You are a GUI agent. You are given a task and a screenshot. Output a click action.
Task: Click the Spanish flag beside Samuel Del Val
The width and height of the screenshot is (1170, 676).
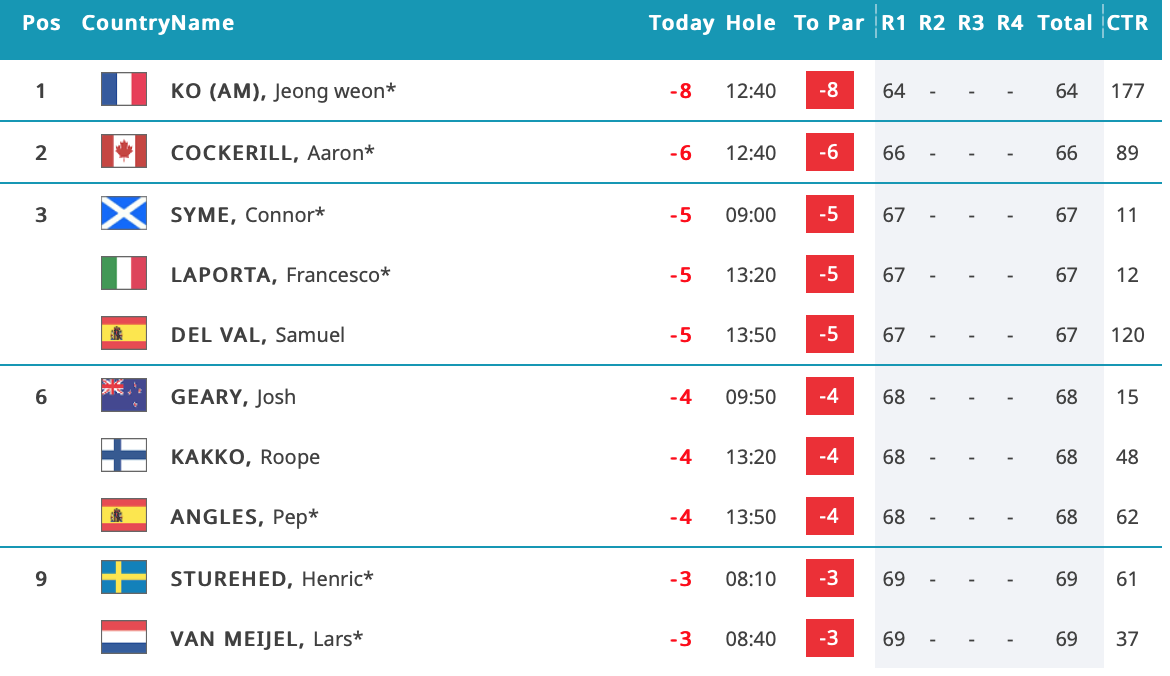pos(124,334)
